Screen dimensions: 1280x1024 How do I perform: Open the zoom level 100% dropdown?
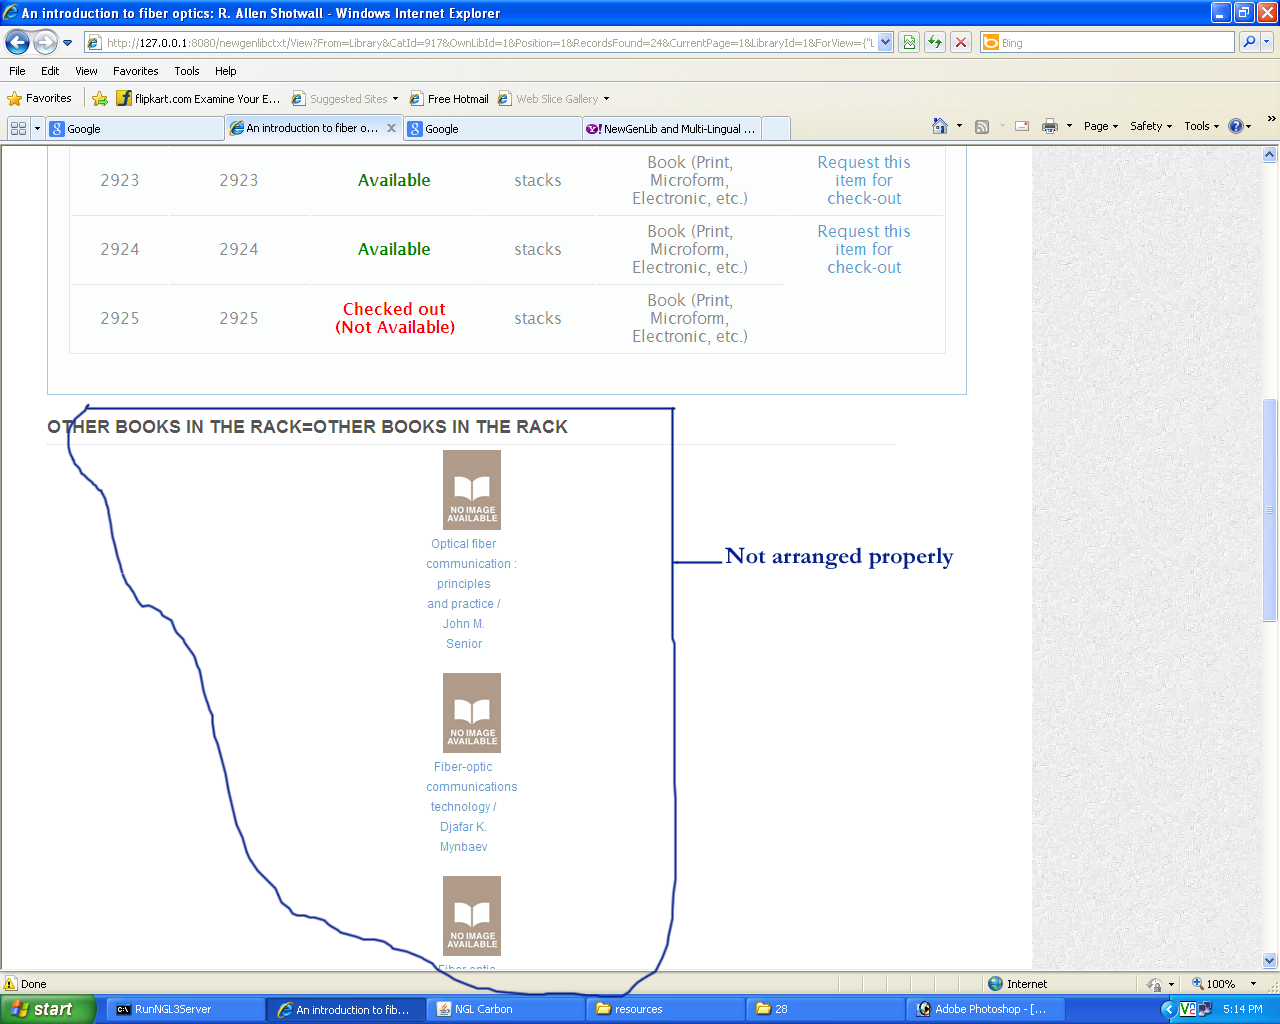(x=1253, y=984)
